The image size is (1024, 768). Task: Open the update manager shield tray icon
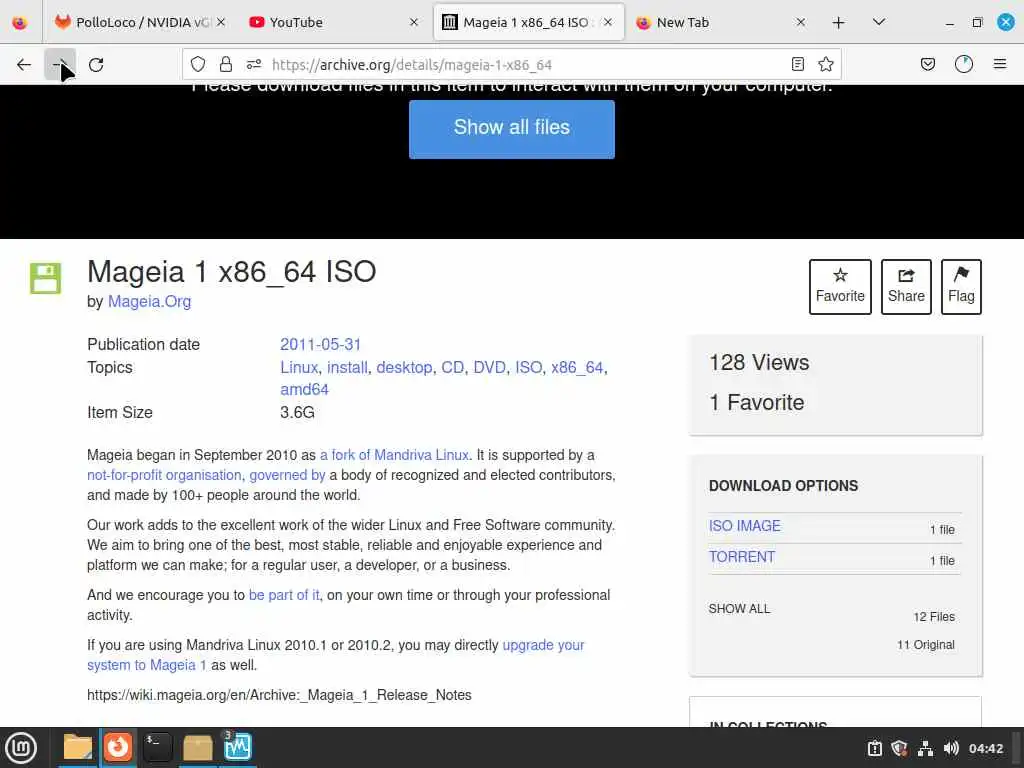899,748
